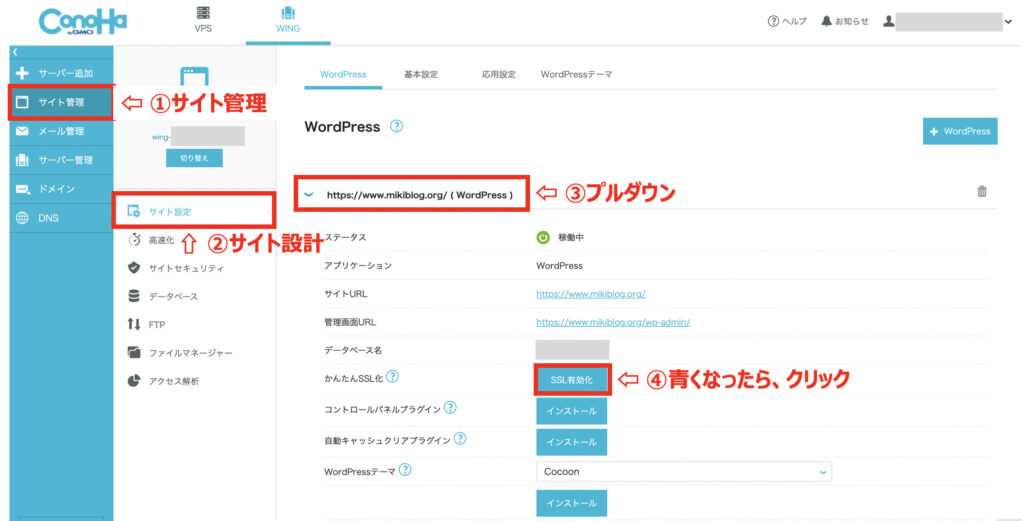Install 自動キャッシュクリアプラグイン
This screenshot has height=521, width=1024.
point(571,442)
